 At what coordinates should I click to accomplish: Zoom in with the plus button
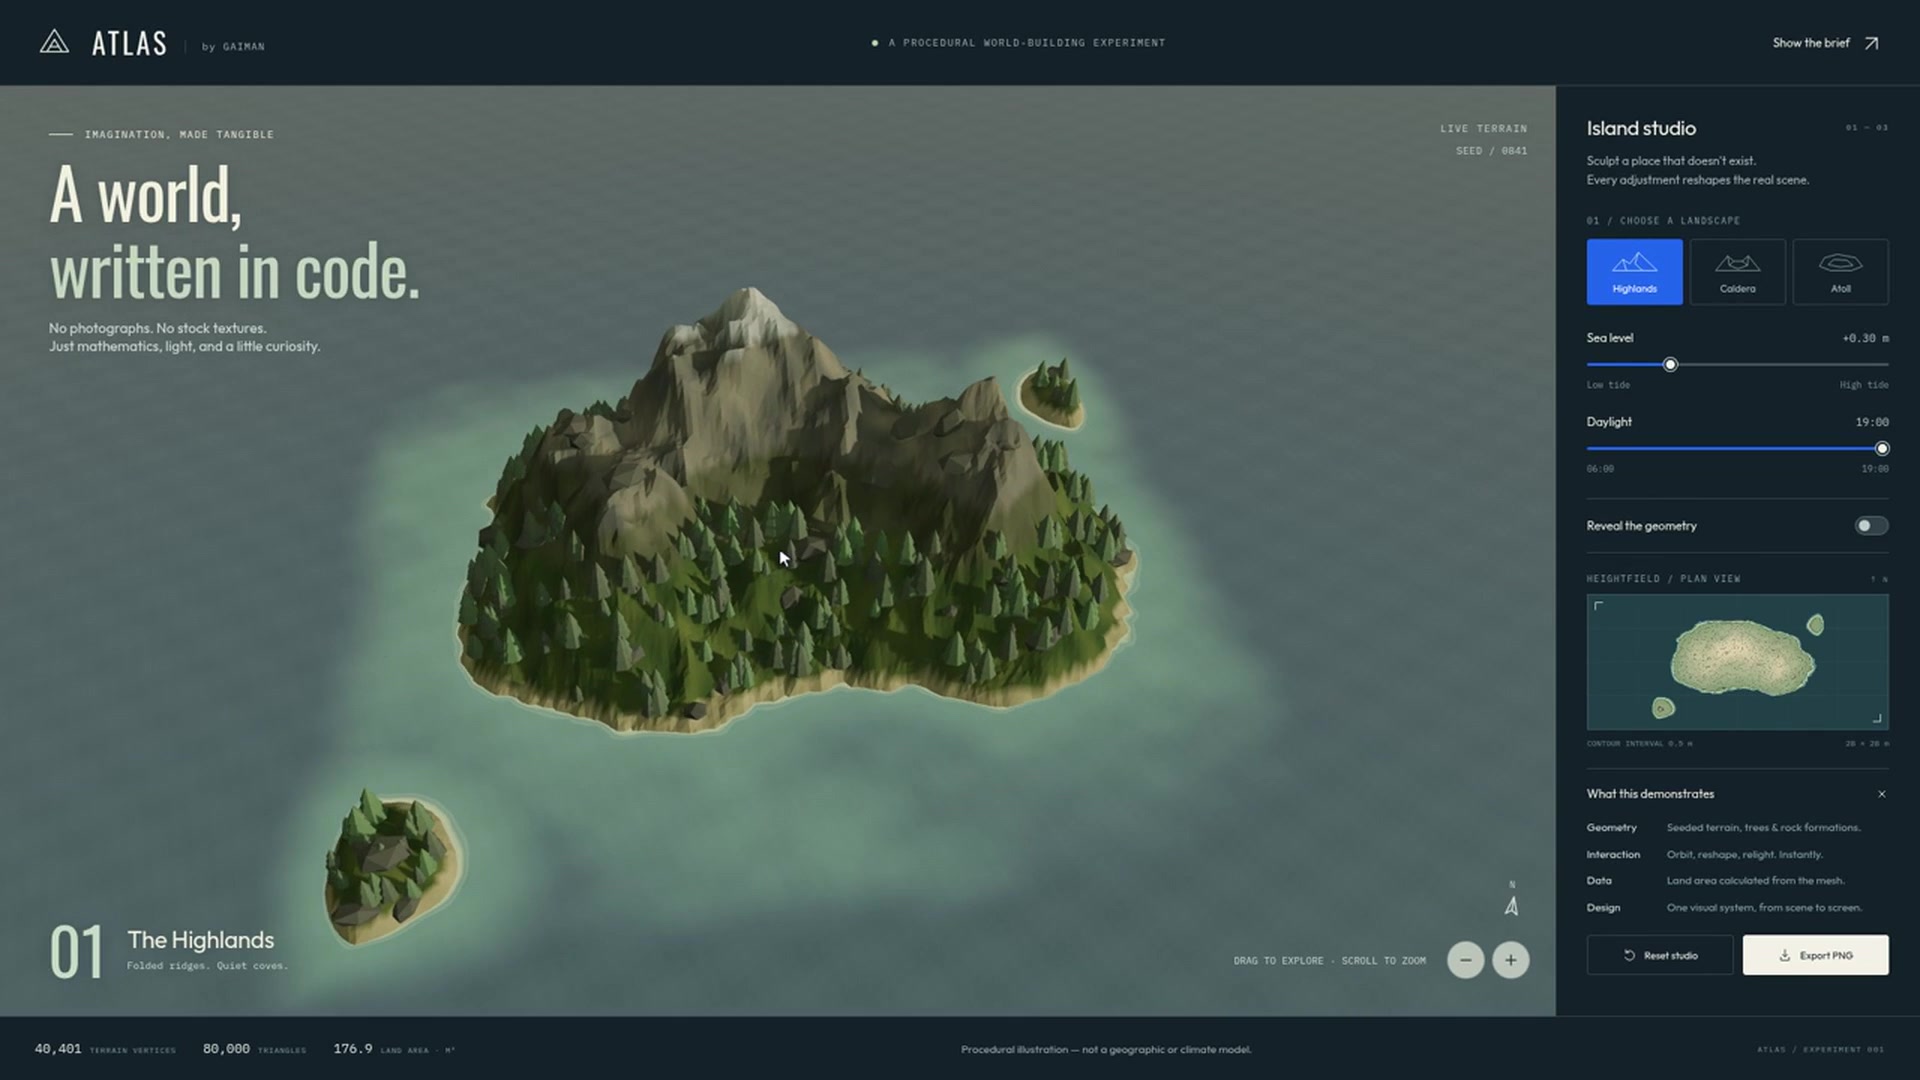tap(1510, 960)
